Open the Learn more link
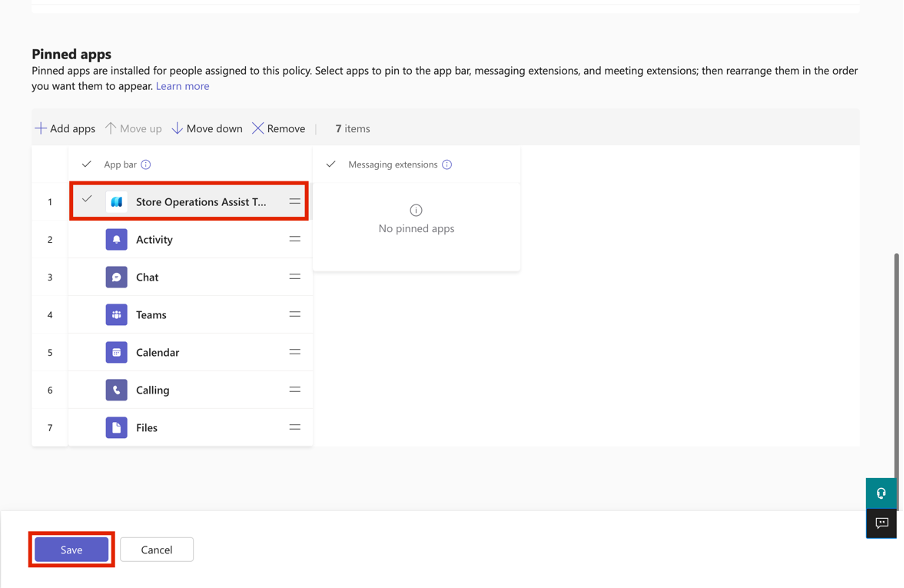Viewport: 904px width, 588px height. tap(182, 86)
